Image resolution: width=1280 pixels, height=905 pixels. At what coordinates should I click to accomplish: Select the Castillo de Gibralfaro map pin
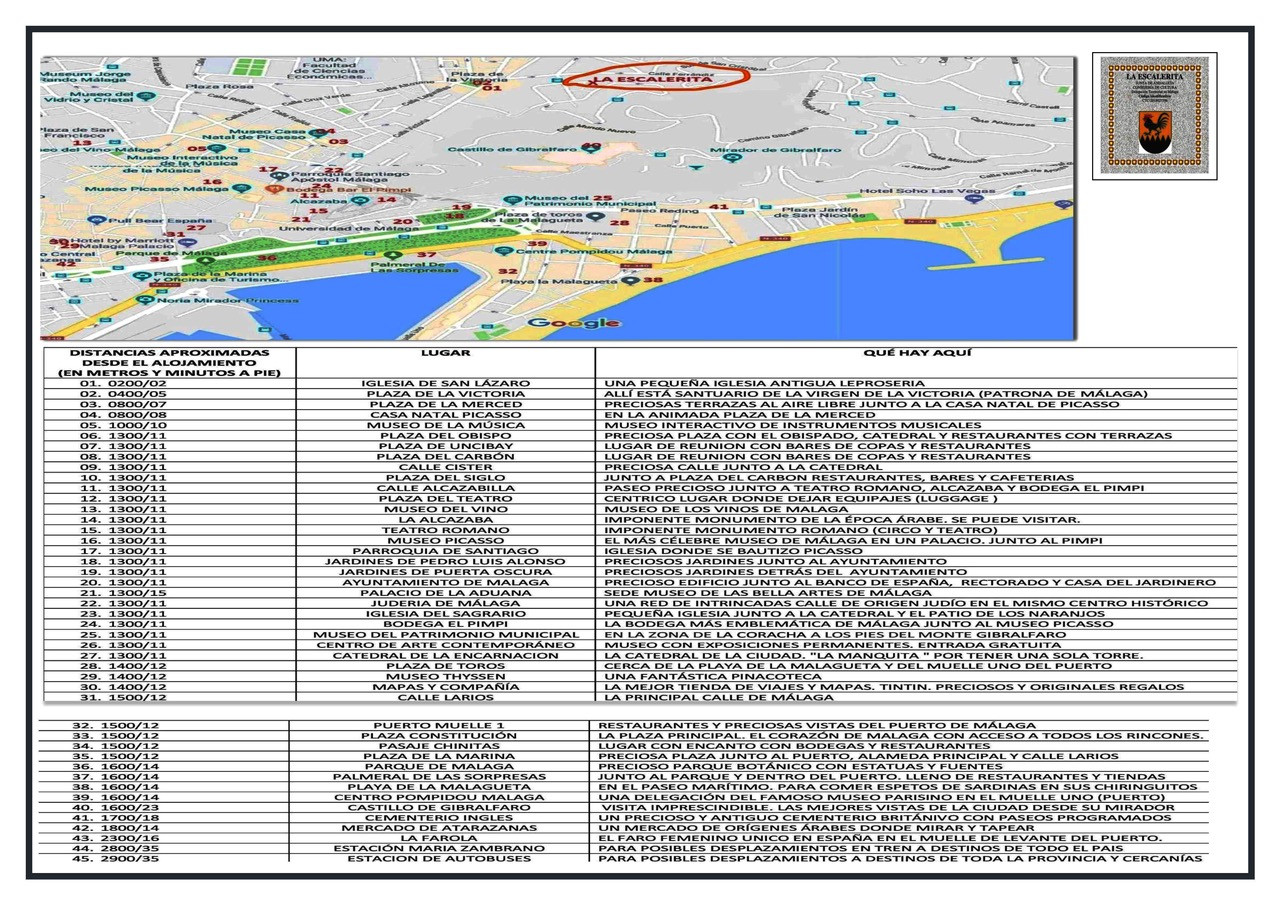(x=589, y=148)
